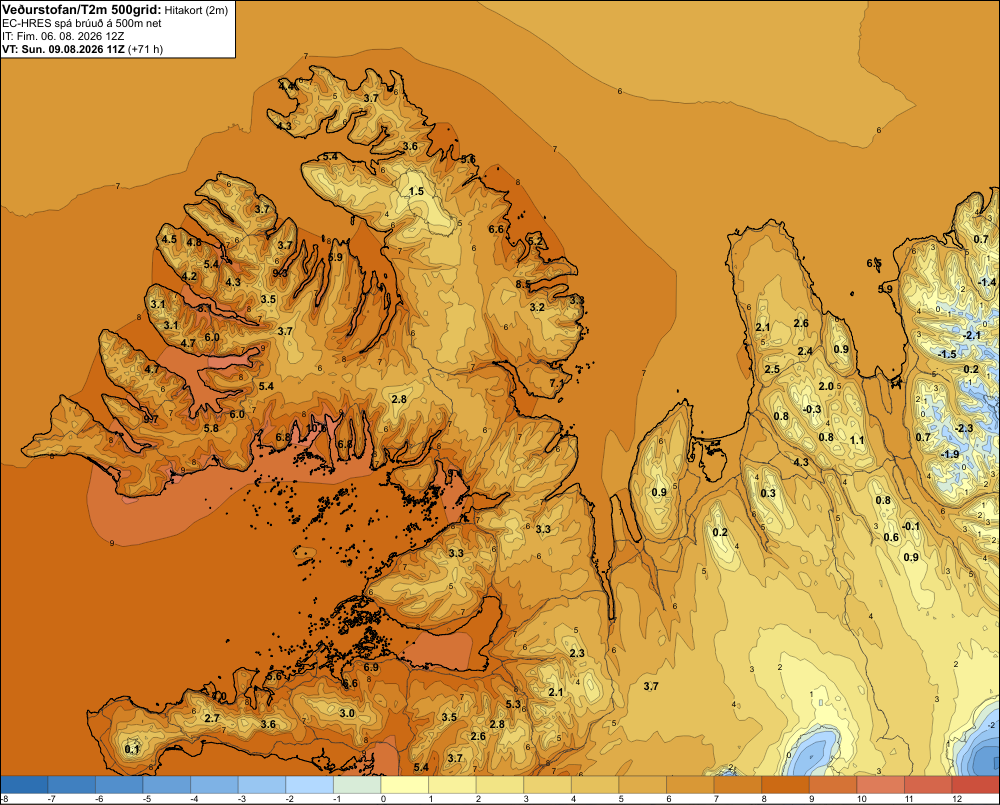Click the '2.0' temperature label
The height and width of the screenshot is (805, 1000).
826,386
